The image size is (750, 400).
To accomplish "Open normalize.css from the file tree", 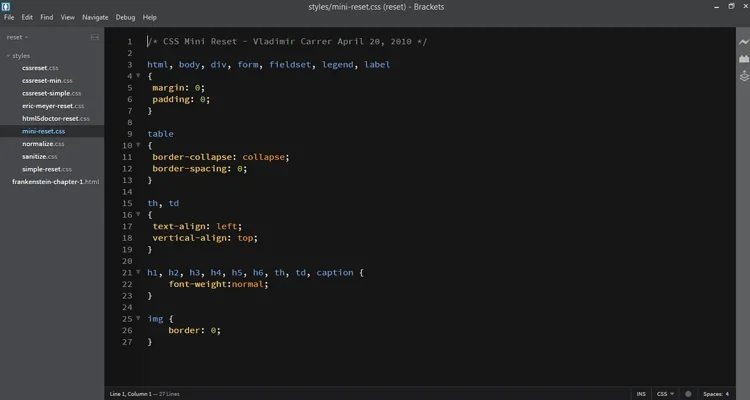I will [42, 144].
